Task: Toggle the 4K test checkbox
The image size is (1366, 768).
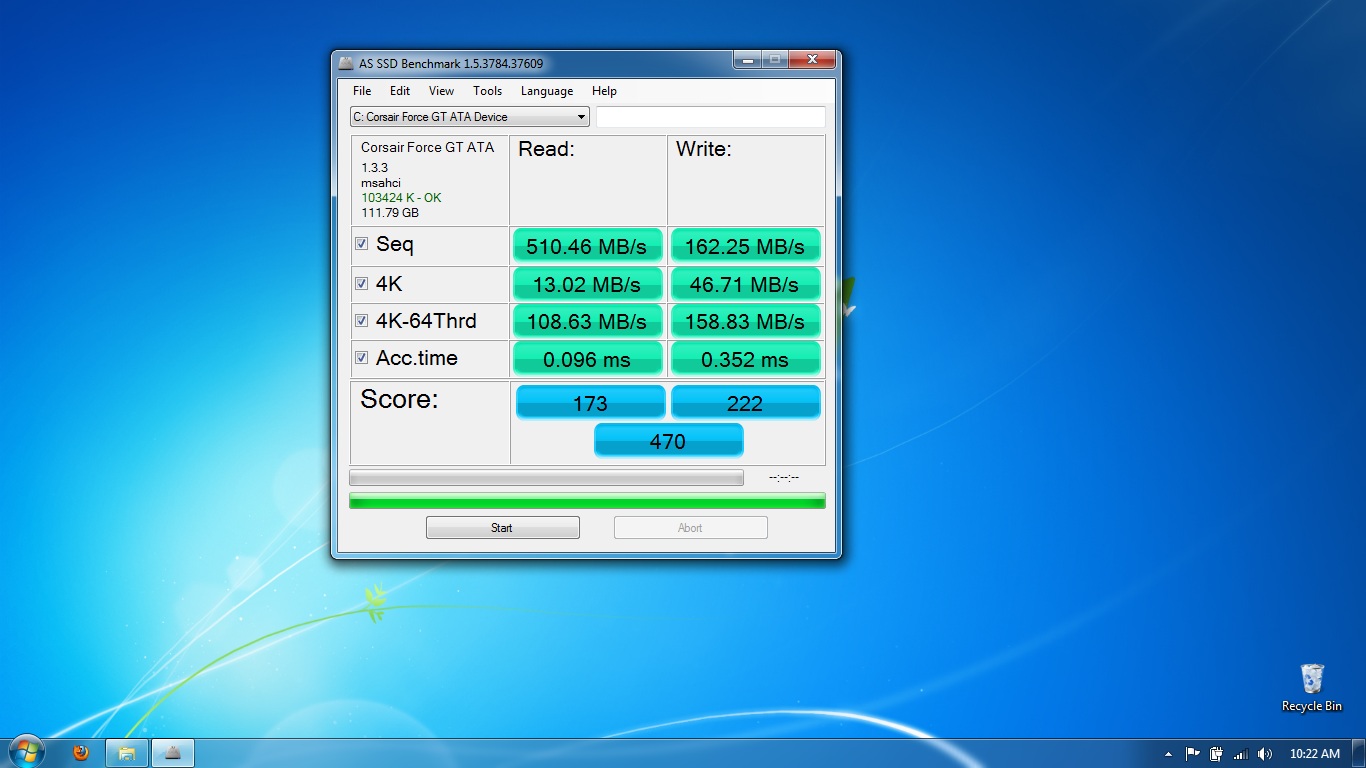Action: coord(361,284)
